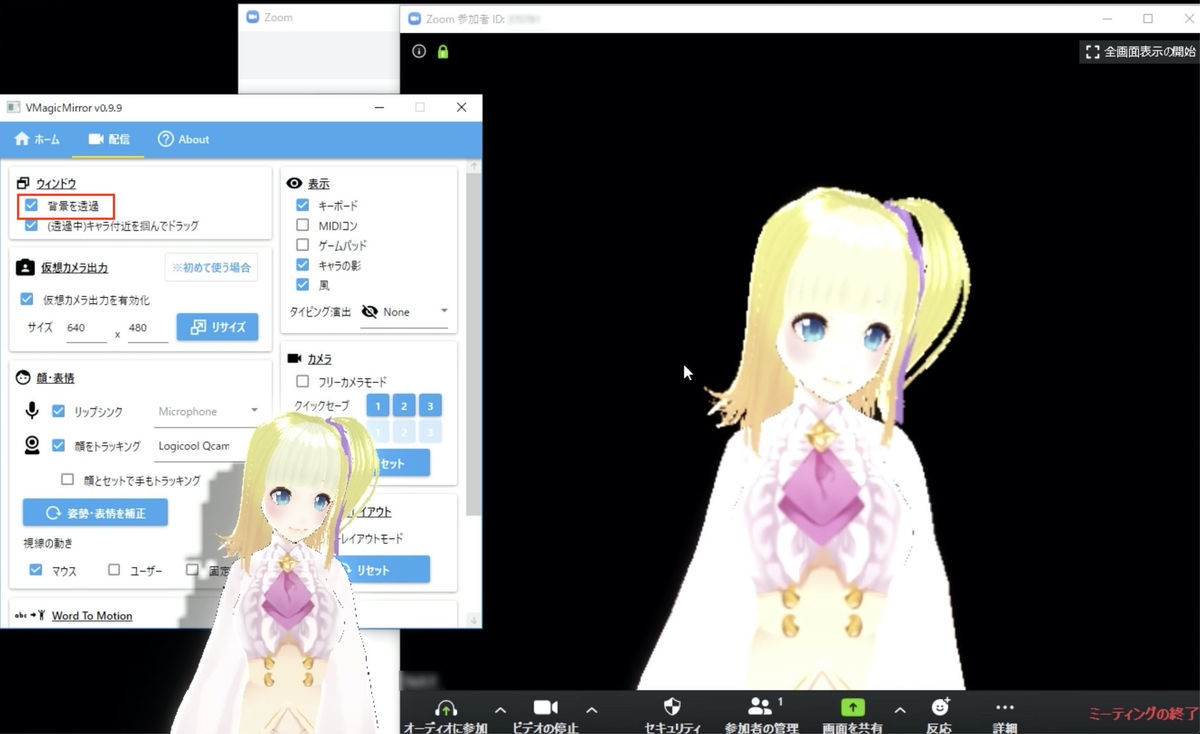Viewport: 1200px width, 734px height.
Task: Enable 顔とセットで手もトラッキング
Action: pos(68,479)
